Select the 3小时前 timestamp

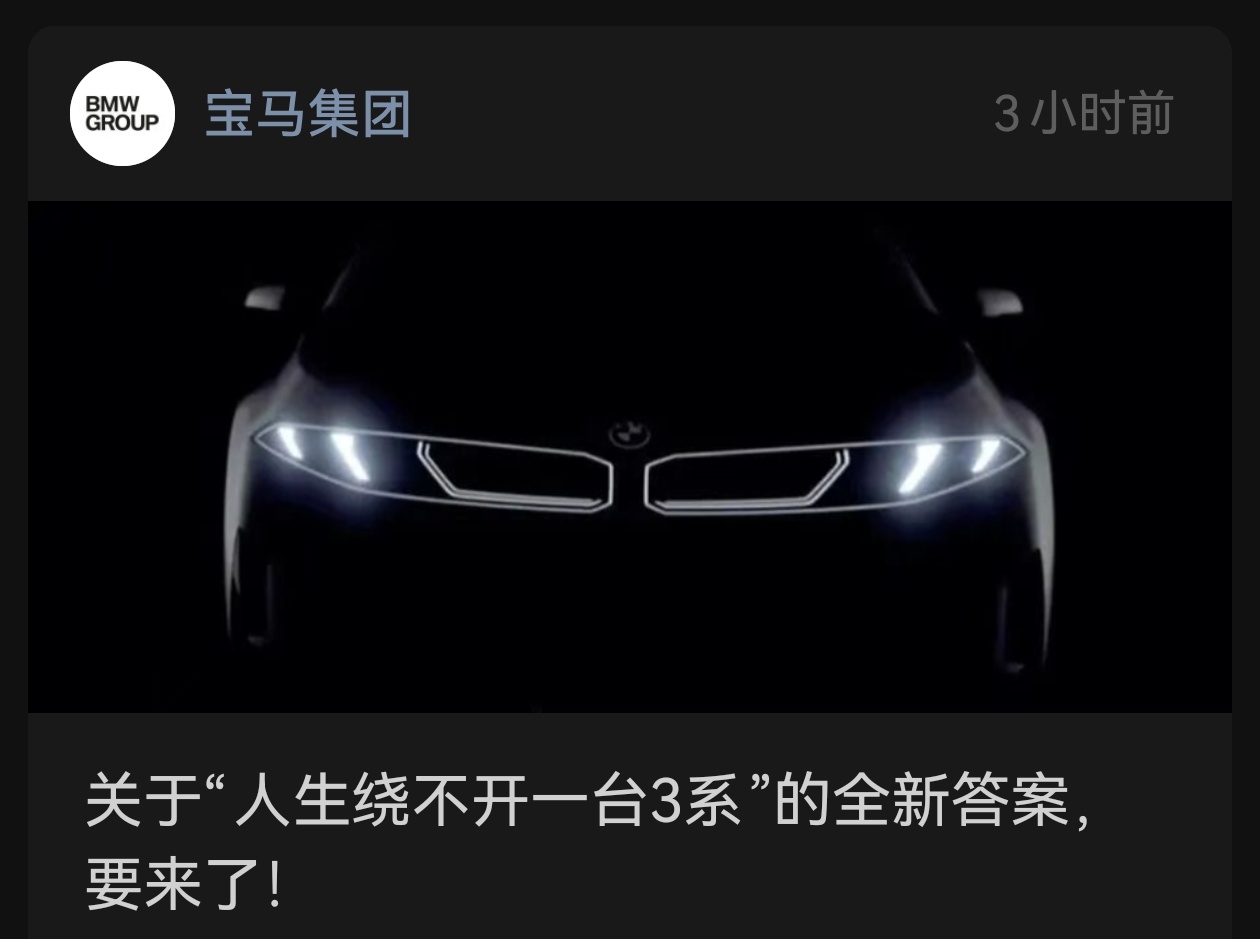coord(1083,114)
